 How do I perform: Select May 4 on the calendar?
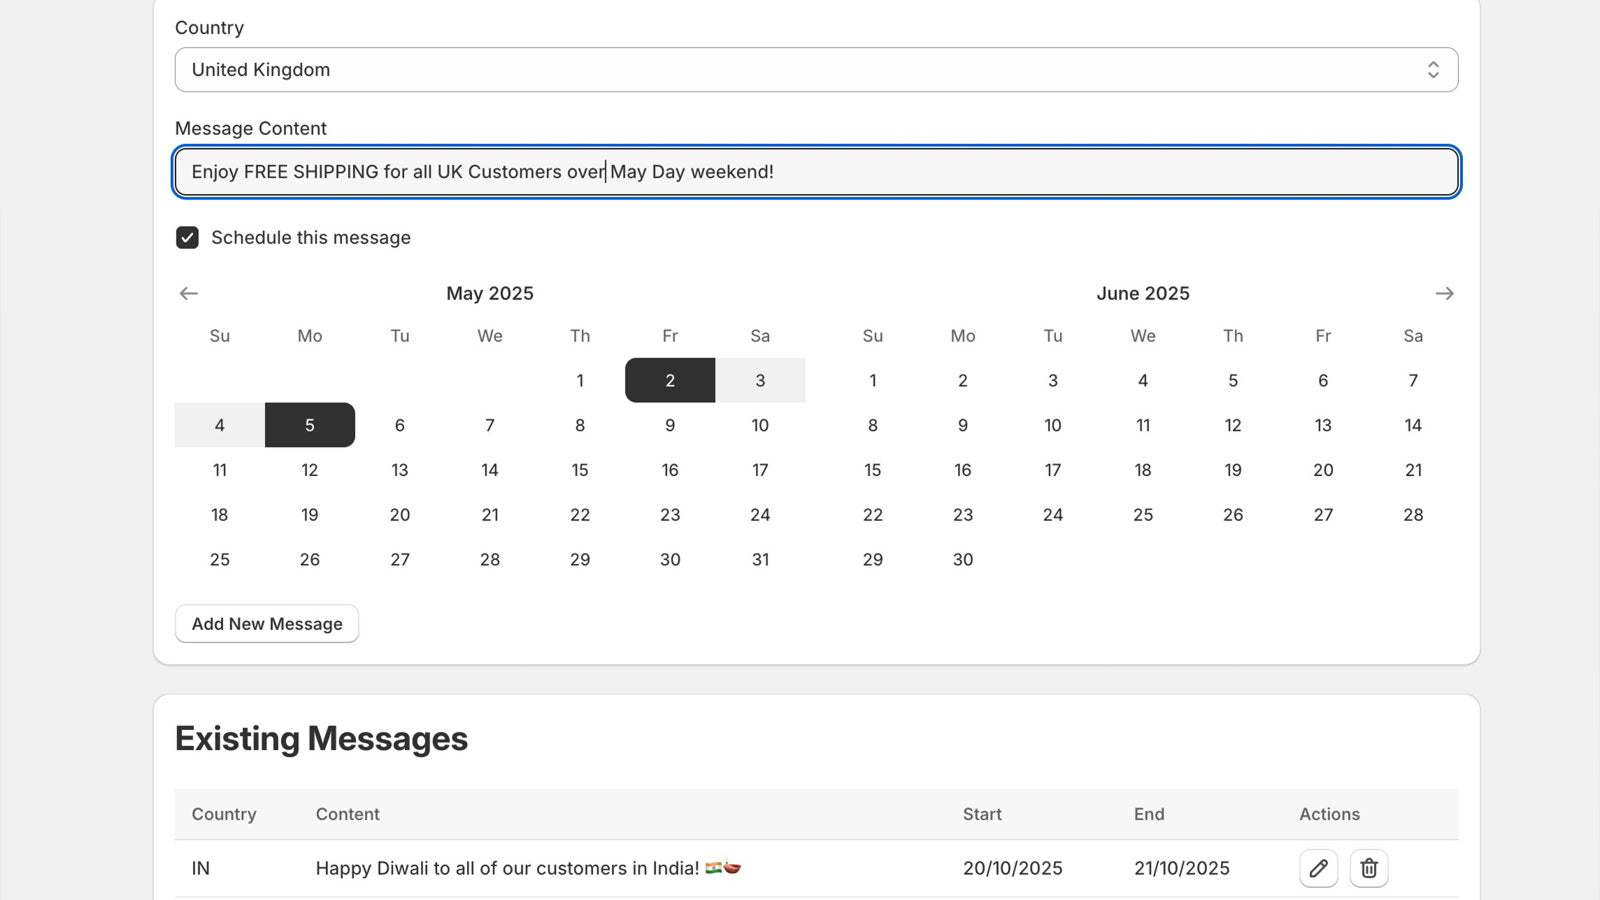coord(220,425)
